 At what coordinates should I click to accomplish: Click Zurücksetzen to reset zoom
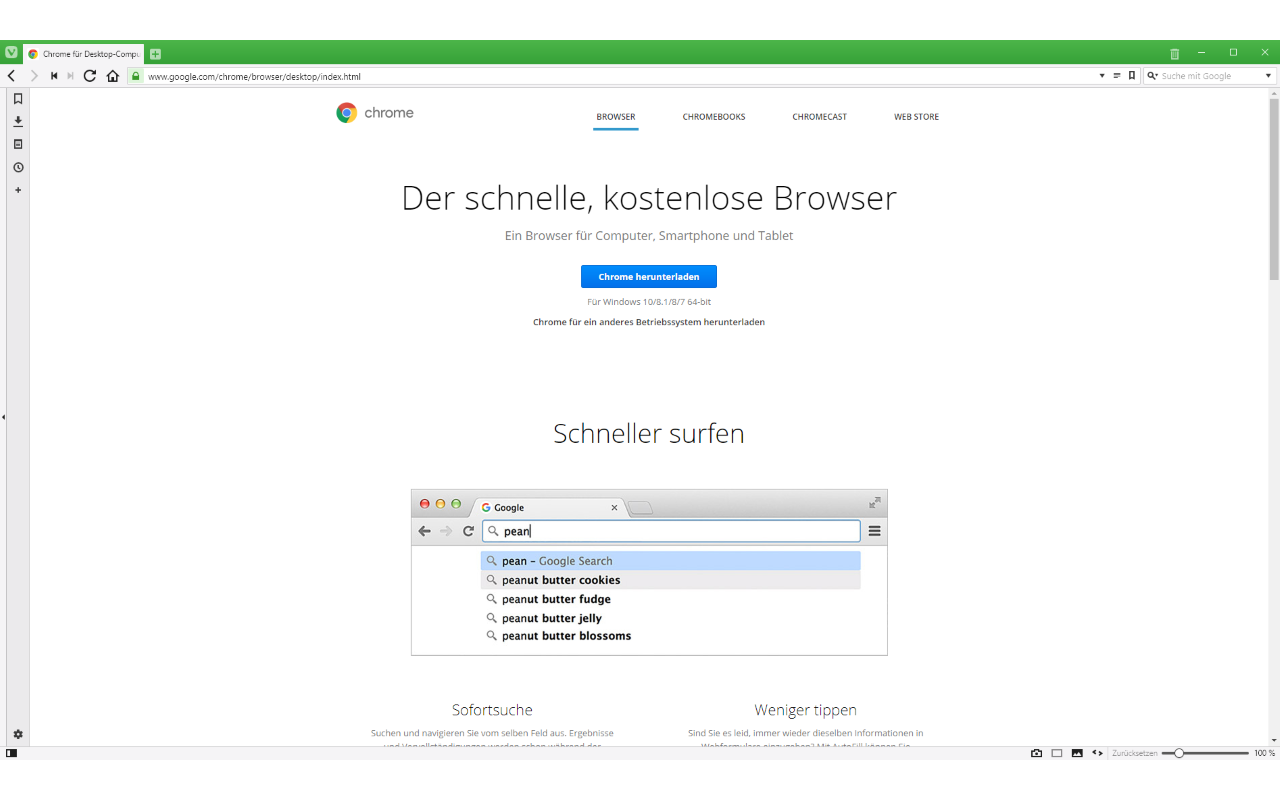pos(1135,753)
